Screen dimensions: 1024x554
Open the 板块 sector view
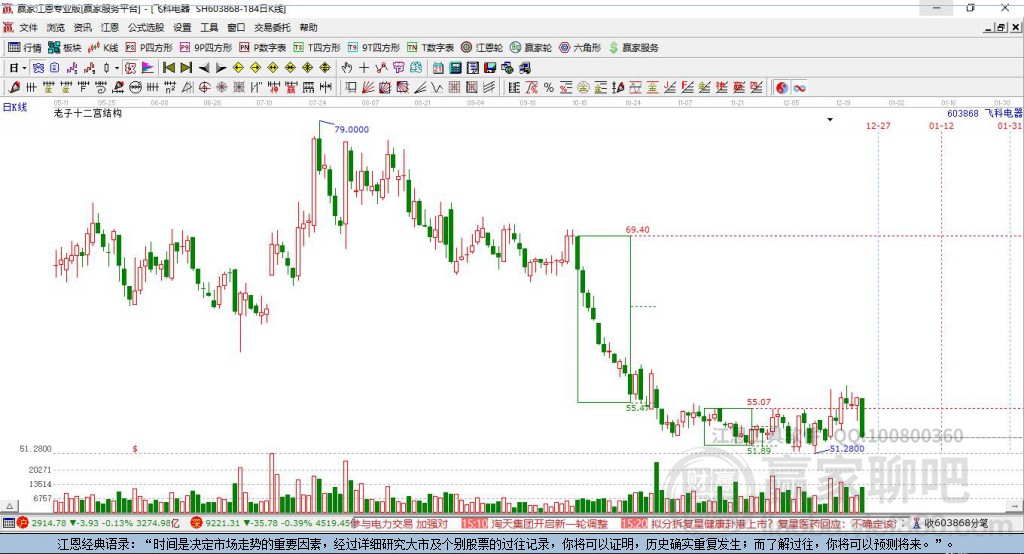tap(65, 48)
